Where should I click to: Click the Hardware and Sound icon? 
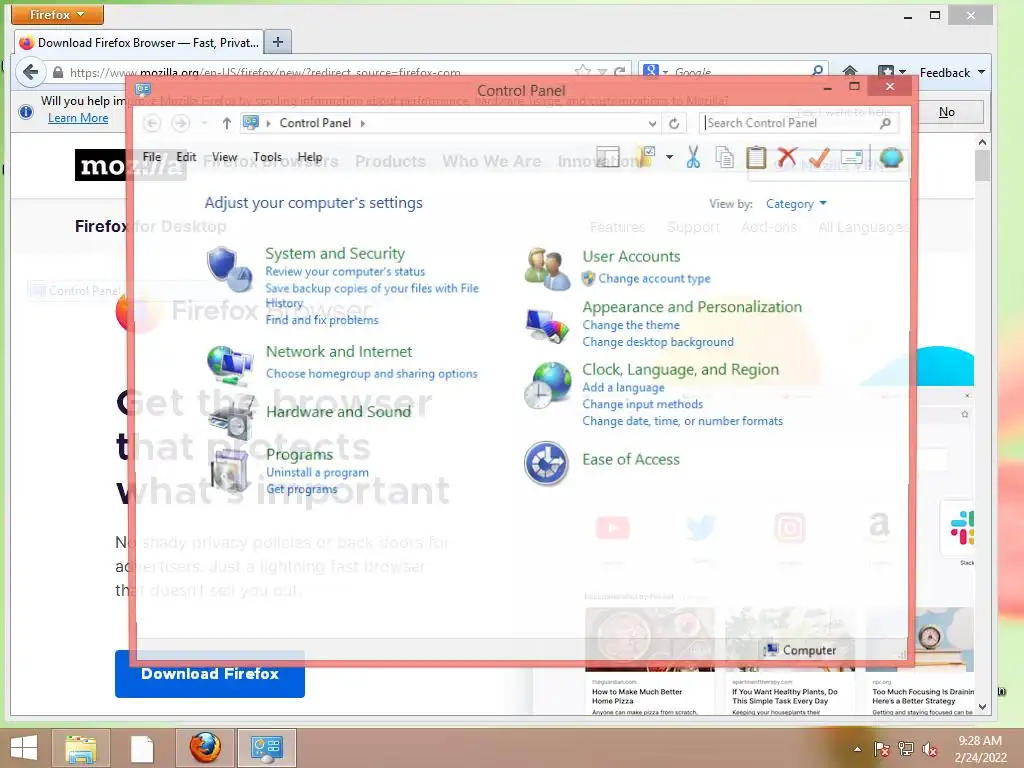(x=231, y=419)
